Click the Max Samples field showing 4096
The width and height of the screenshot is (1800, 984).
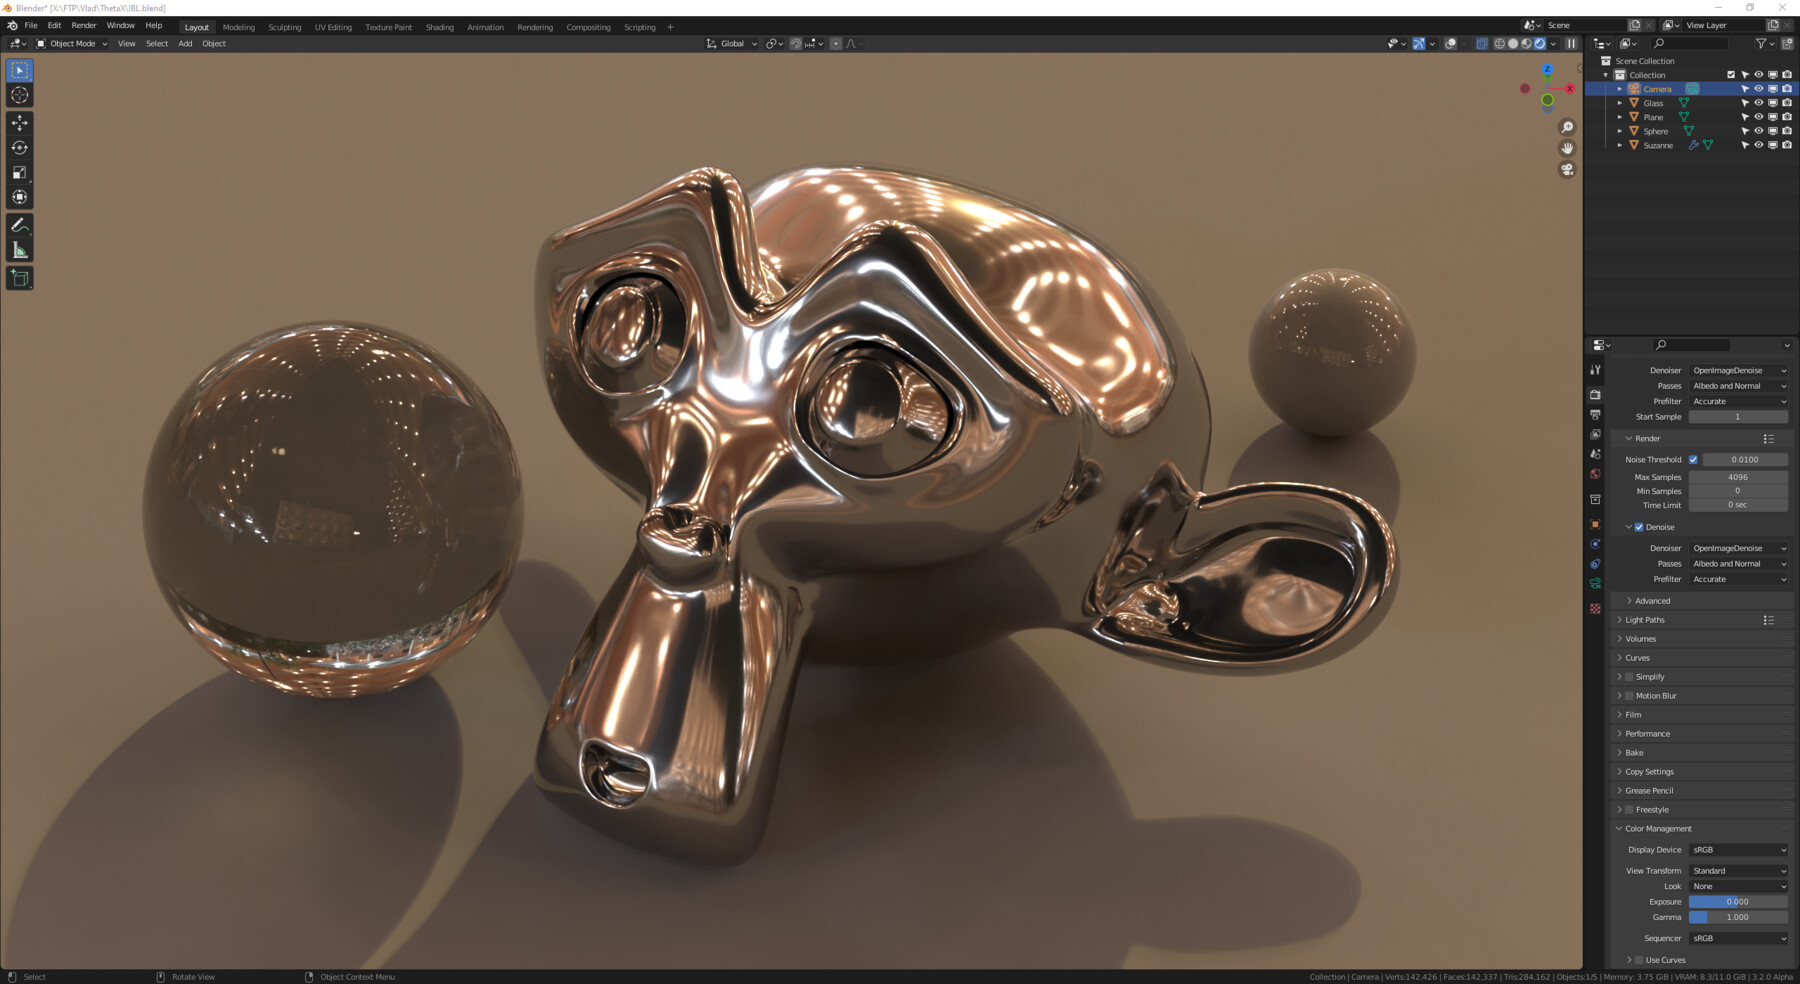tap(1738, 477)
